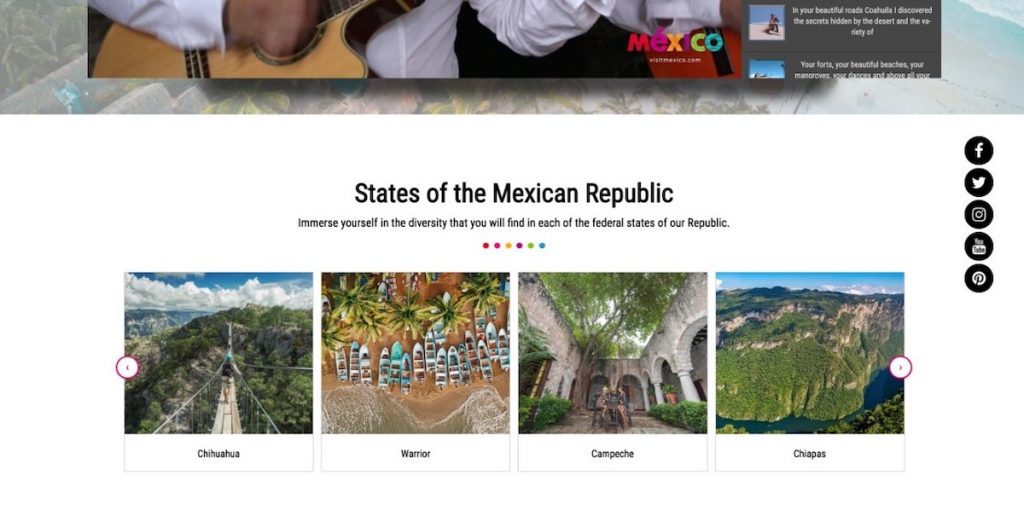The width and height of the screenshot is (1024, 521).
Task: Open the Instagram social icon
Action: pos(978,214)
